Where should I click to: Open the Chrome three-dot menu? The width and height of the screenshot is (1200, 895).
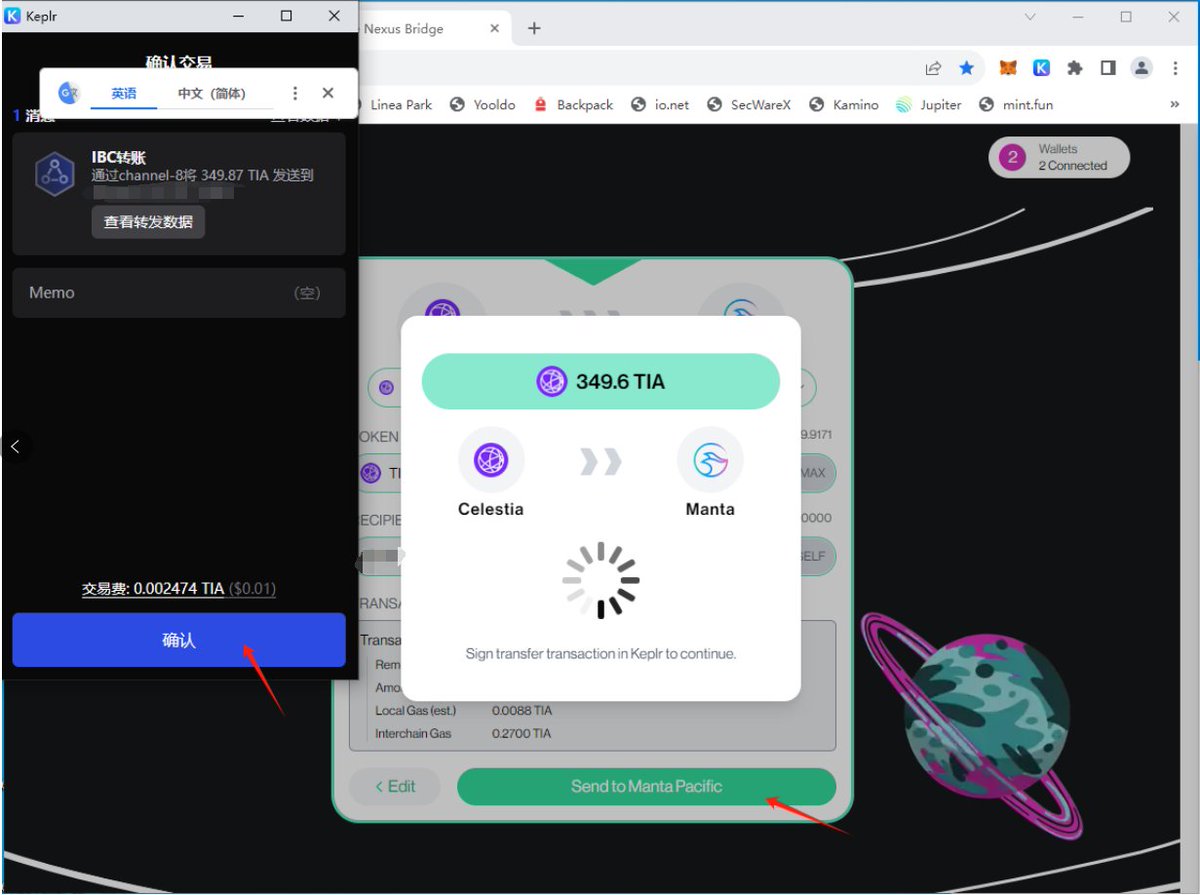pos(1174,68)
